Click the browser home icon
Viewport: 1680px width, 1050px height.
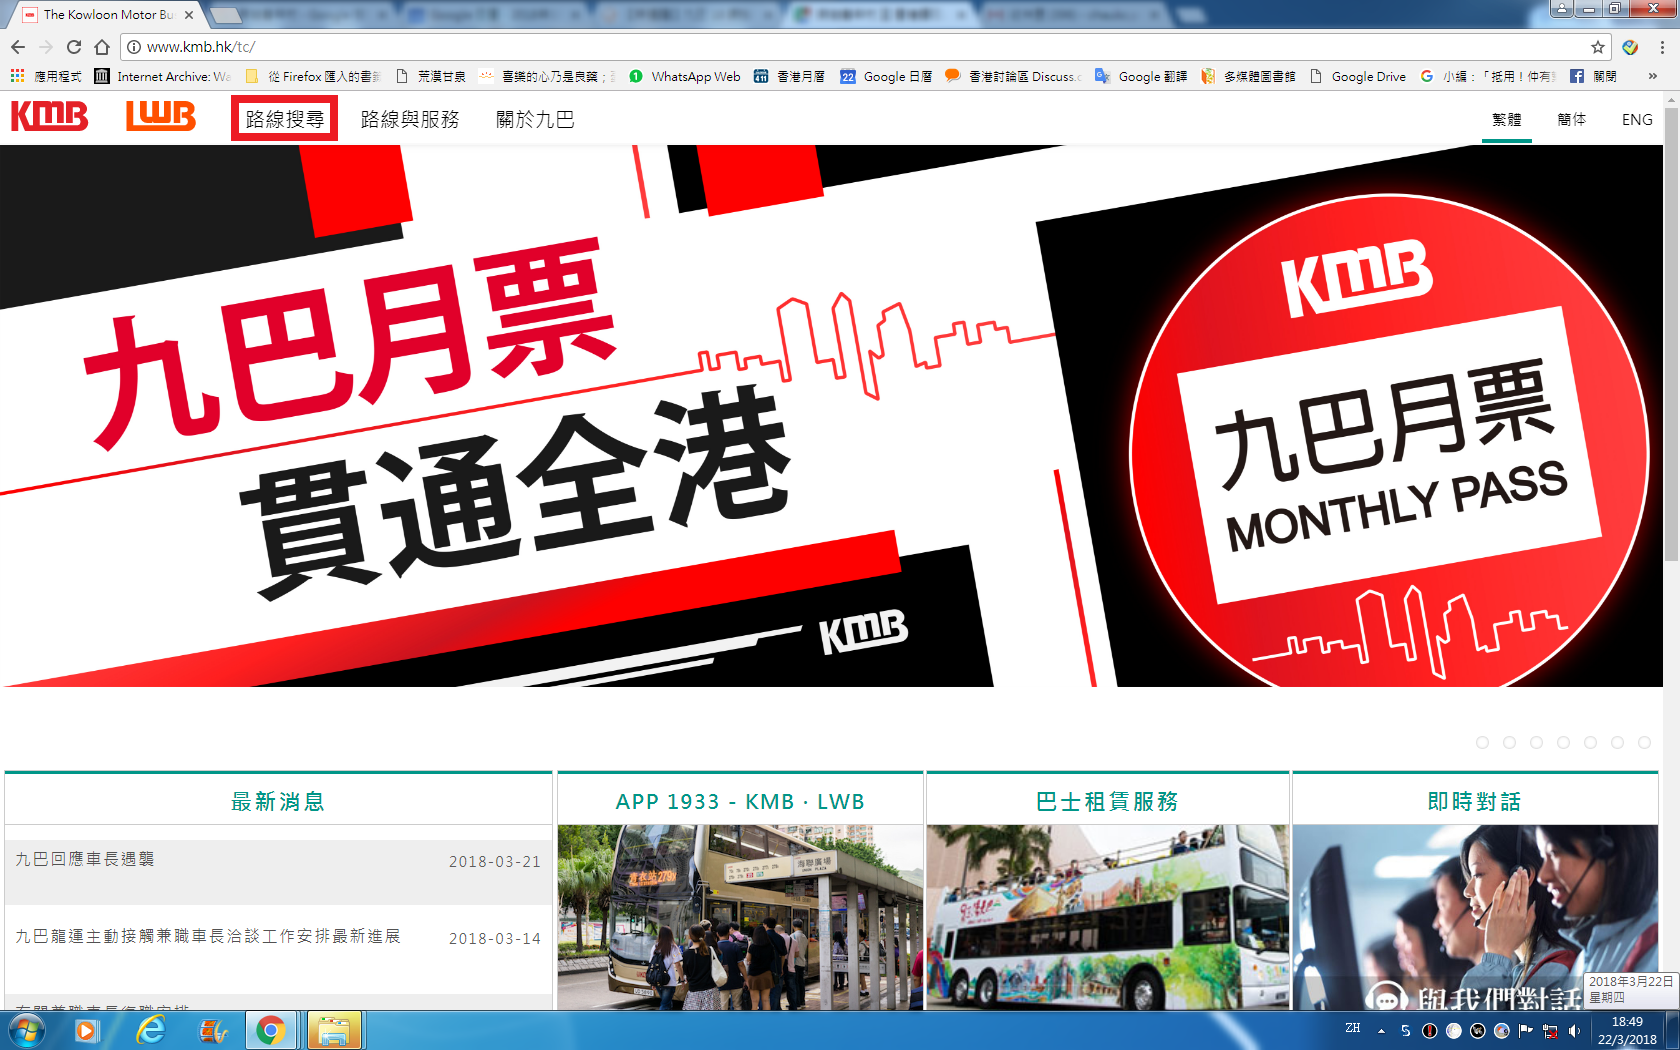(x=102, y=47)
